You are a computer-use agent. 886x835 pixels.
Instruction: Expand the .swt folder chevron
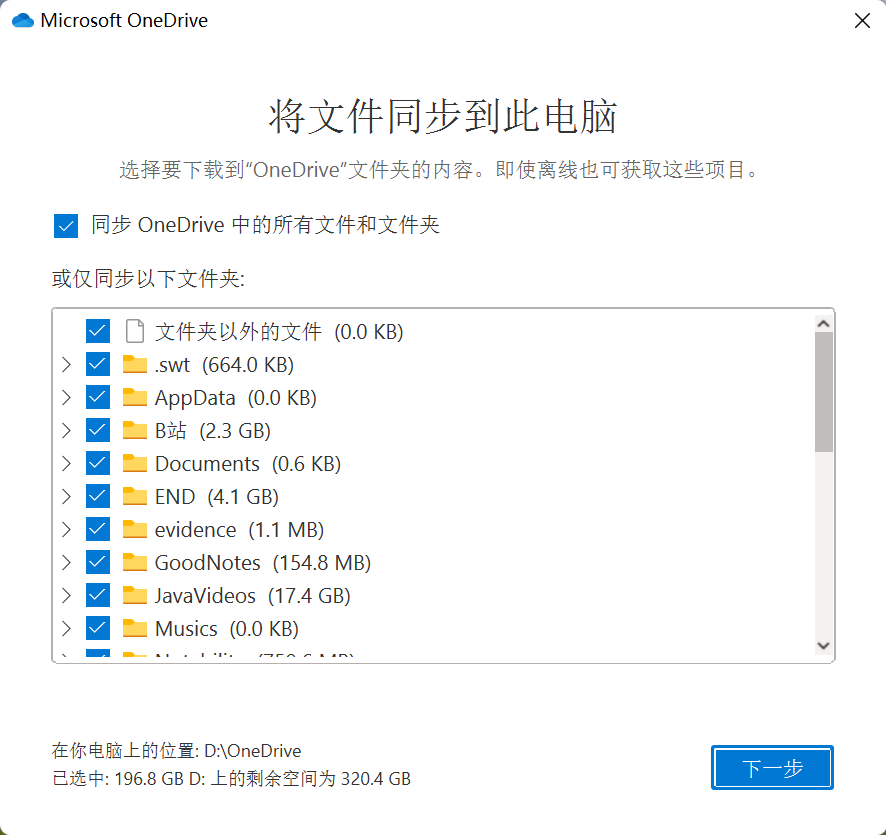click(x=66, y=364)
